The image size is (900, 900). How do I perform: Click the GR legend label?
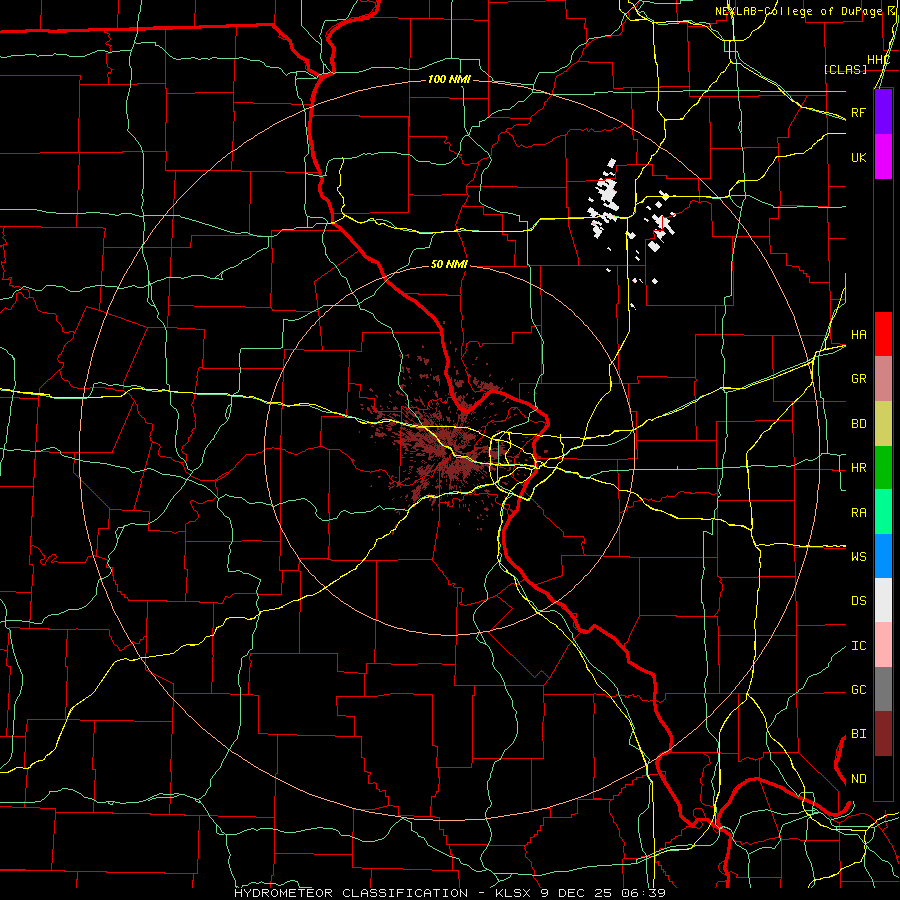point(859,379)
